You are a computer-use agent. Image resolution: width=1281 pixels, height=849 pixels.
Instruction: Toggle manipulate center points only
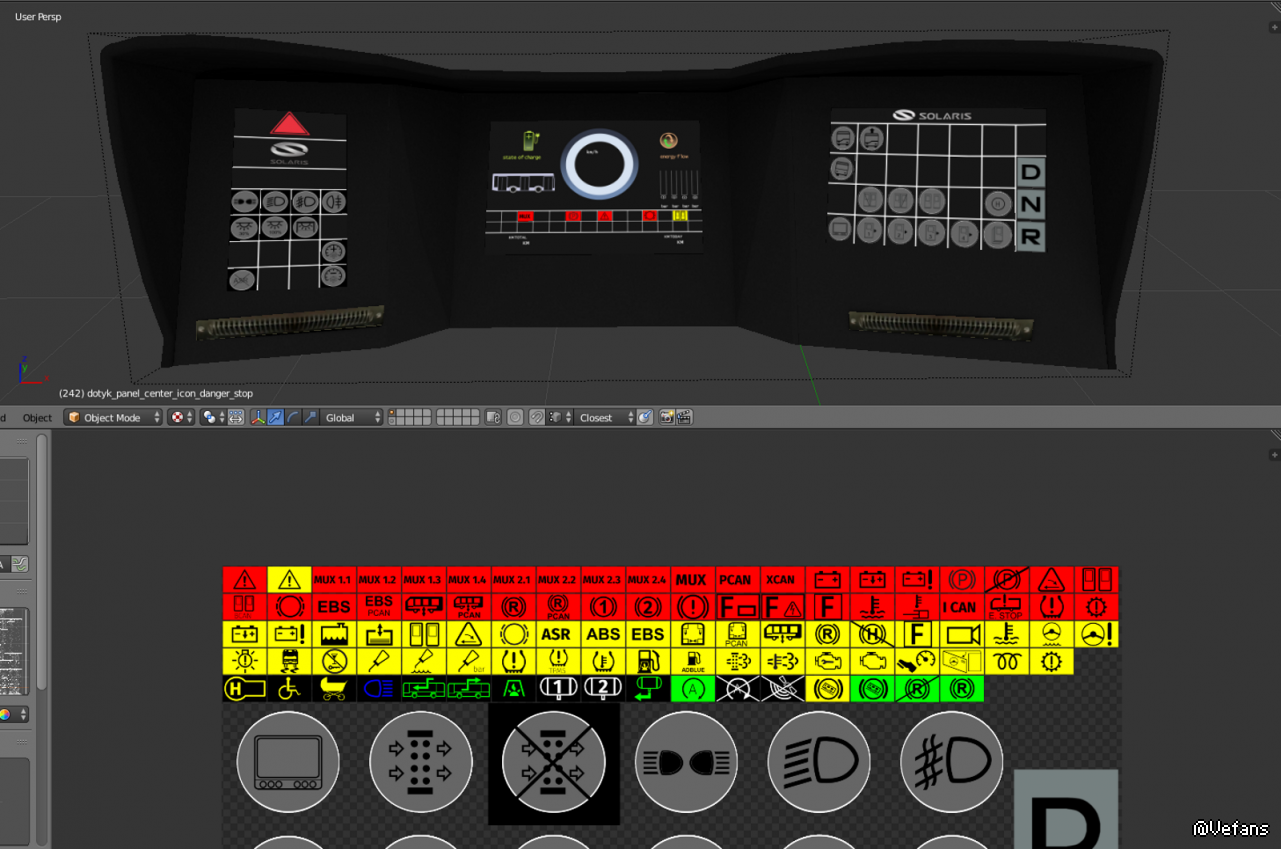(x=236, y=418)
